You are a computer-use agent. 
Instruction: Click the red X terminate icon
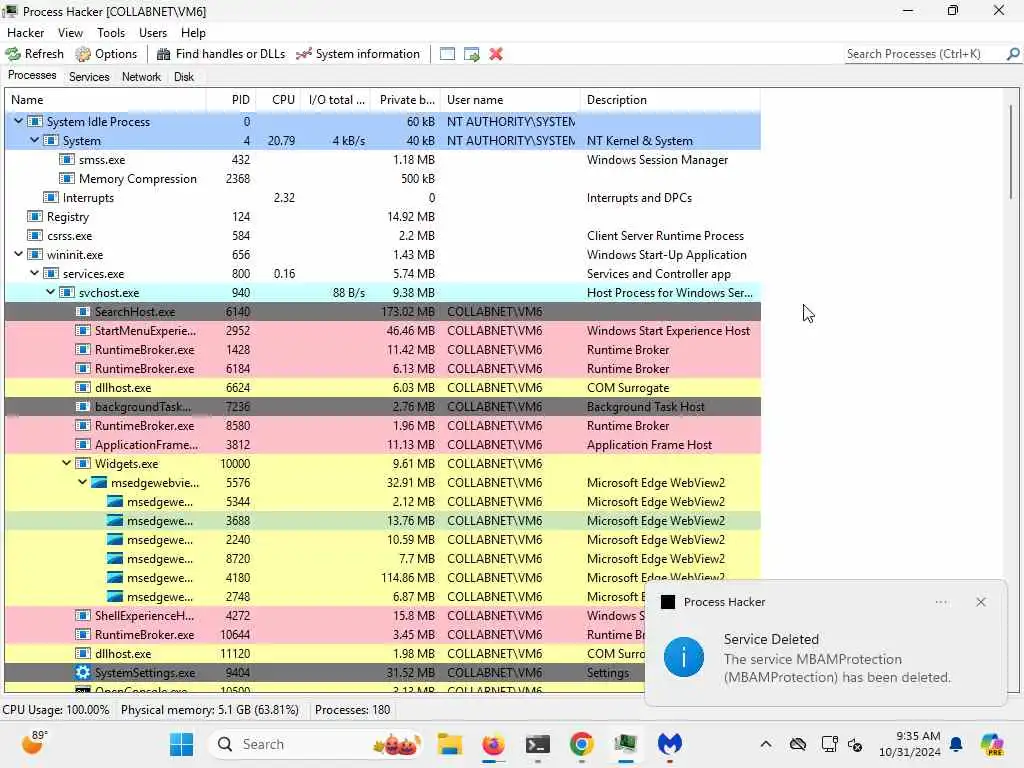[496, 54]
